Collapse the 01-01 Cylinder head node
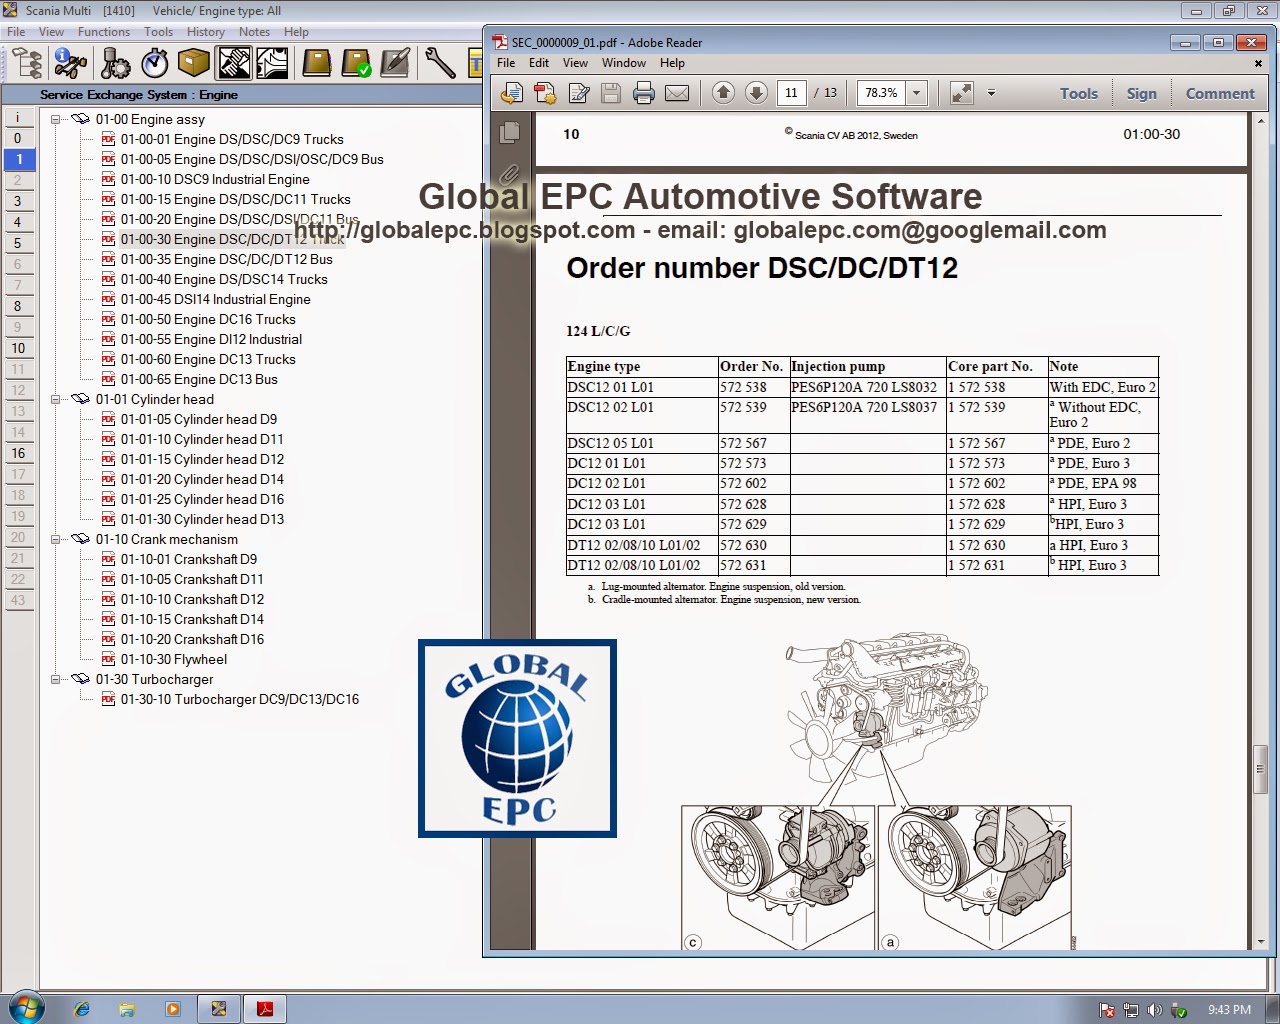 (56, 399)
